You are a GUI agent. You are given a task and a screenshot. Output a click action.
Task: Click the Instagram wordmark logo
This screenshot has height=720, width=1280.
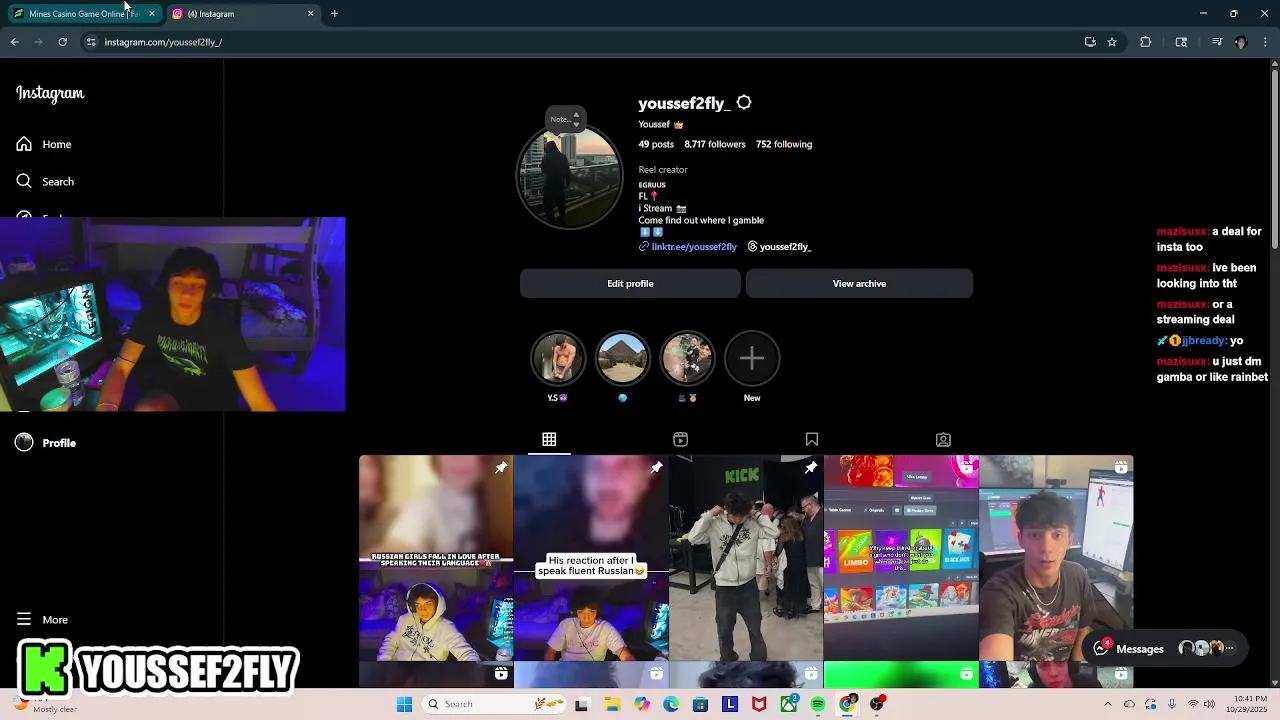[x=50, y=93]
